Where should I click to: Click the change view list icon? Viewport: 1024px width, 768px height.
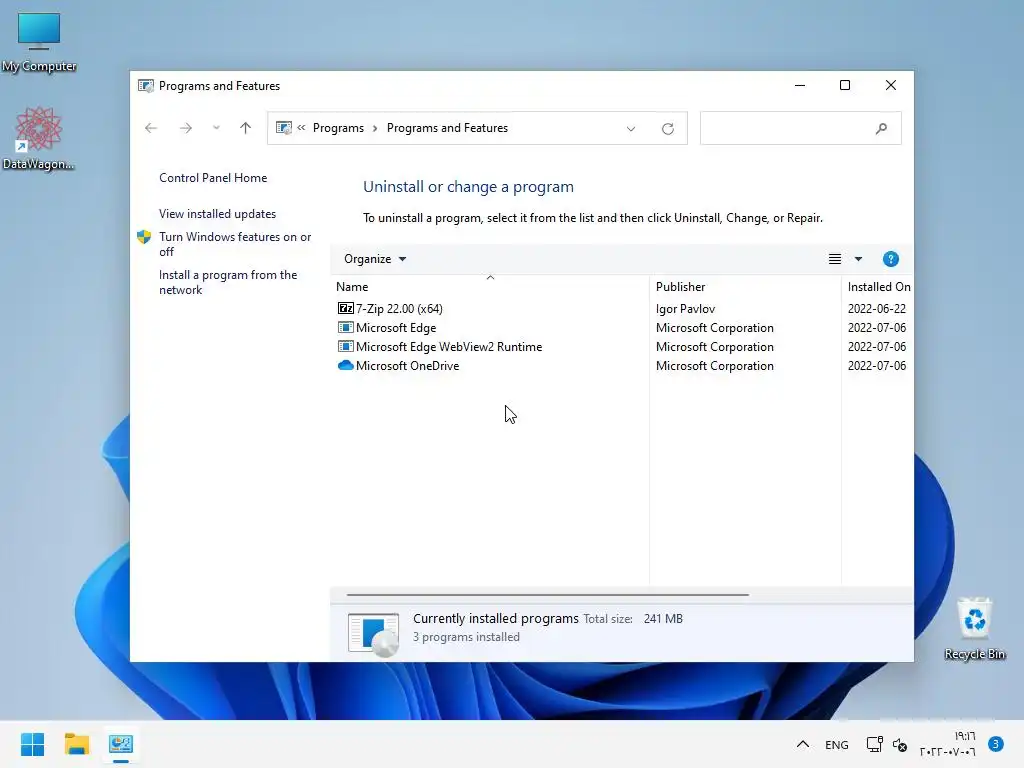click(x=835, y=259)
